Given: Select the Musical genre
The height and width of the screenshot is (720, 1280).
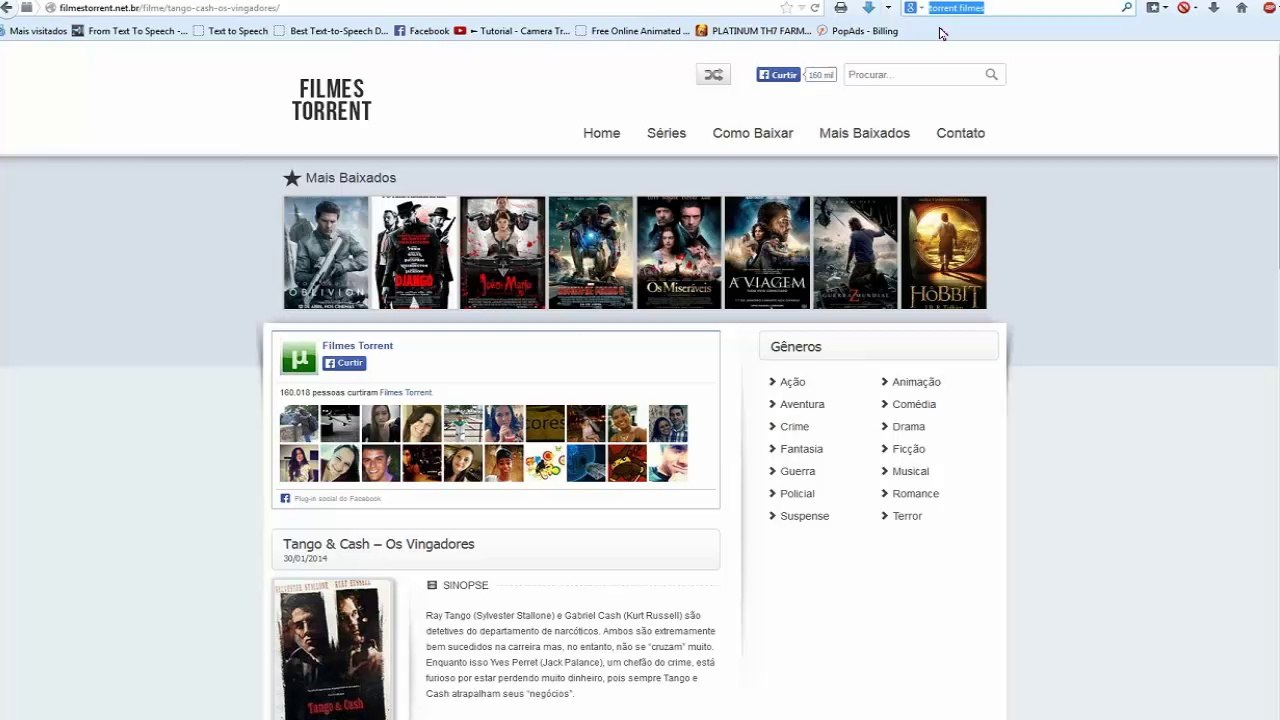Looking at the screenshot, I should (910, 471).
